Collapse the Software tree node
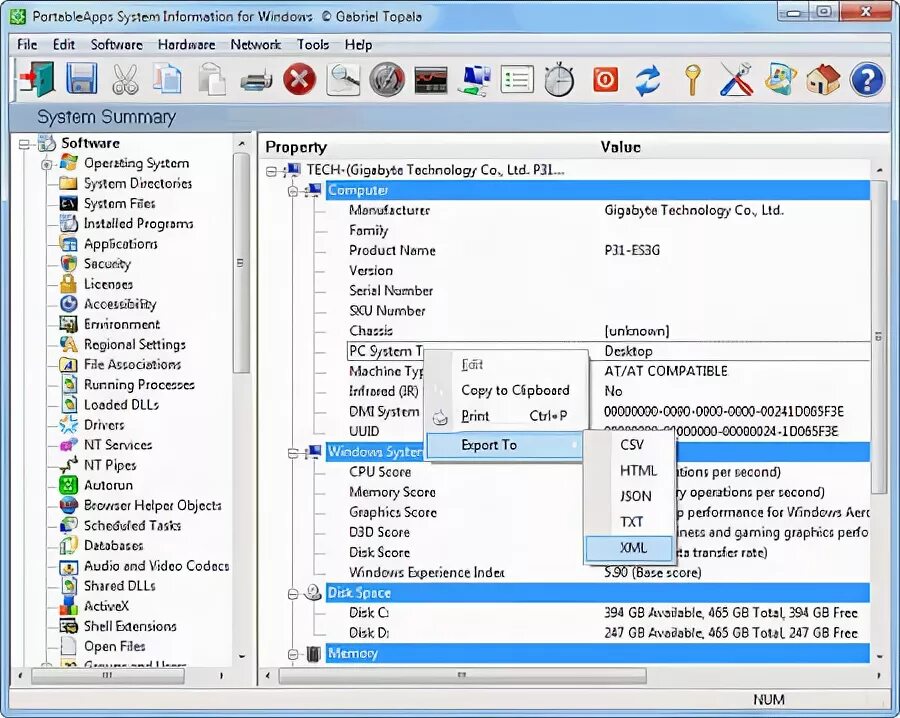 (x=24, y=143)
